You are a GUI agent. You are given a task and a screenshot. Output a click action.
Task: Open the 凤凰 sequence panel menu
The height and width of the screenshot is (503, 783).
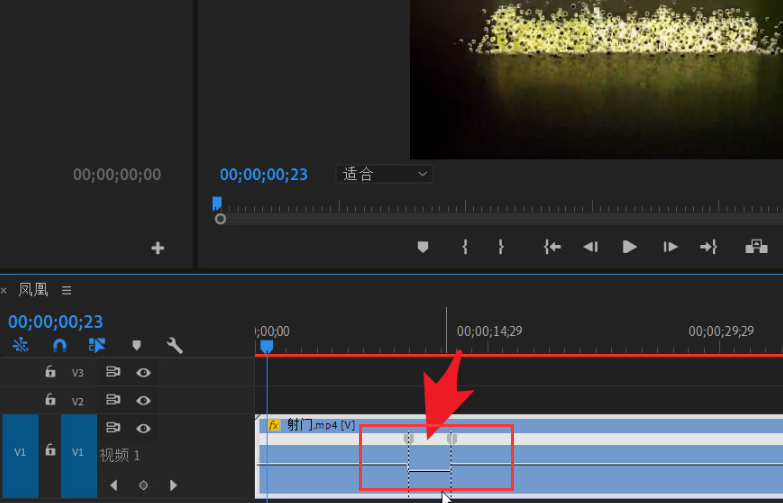66,290
